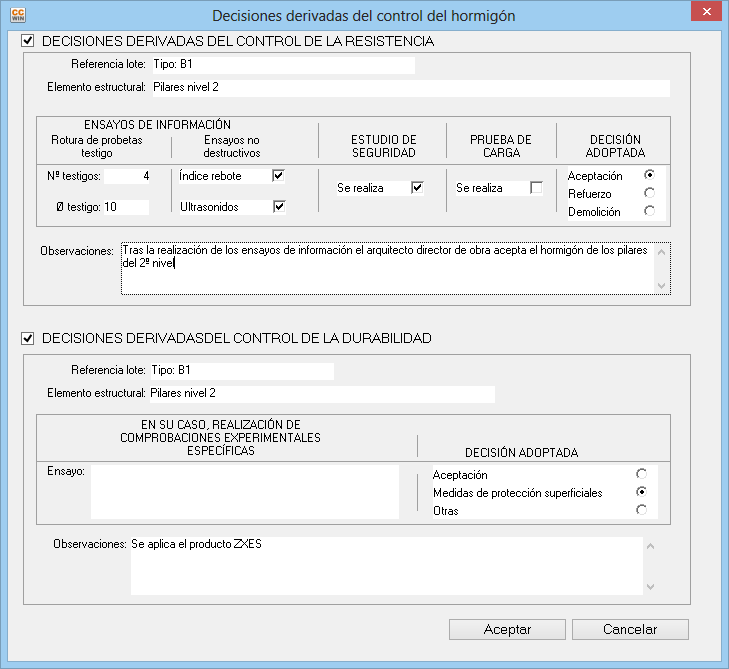The height and width of the screenshot is (669, 729).
Task: Click the Ensayo text box
Action: tap(245, 491)
